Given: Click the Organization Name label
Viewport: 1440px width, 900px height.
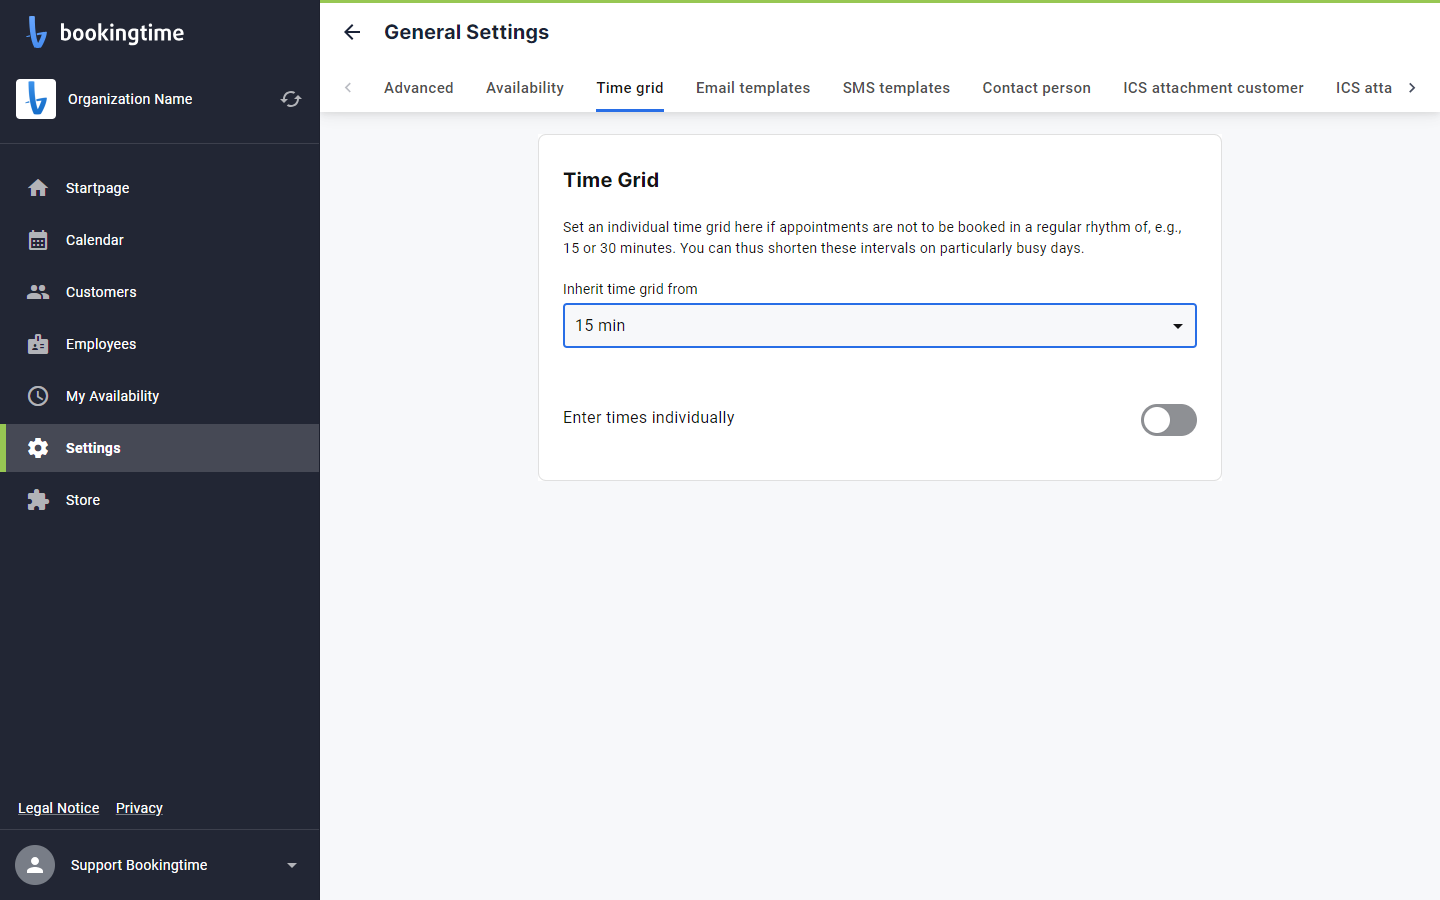Looking at the screenshot, I should tap(130, 99).
